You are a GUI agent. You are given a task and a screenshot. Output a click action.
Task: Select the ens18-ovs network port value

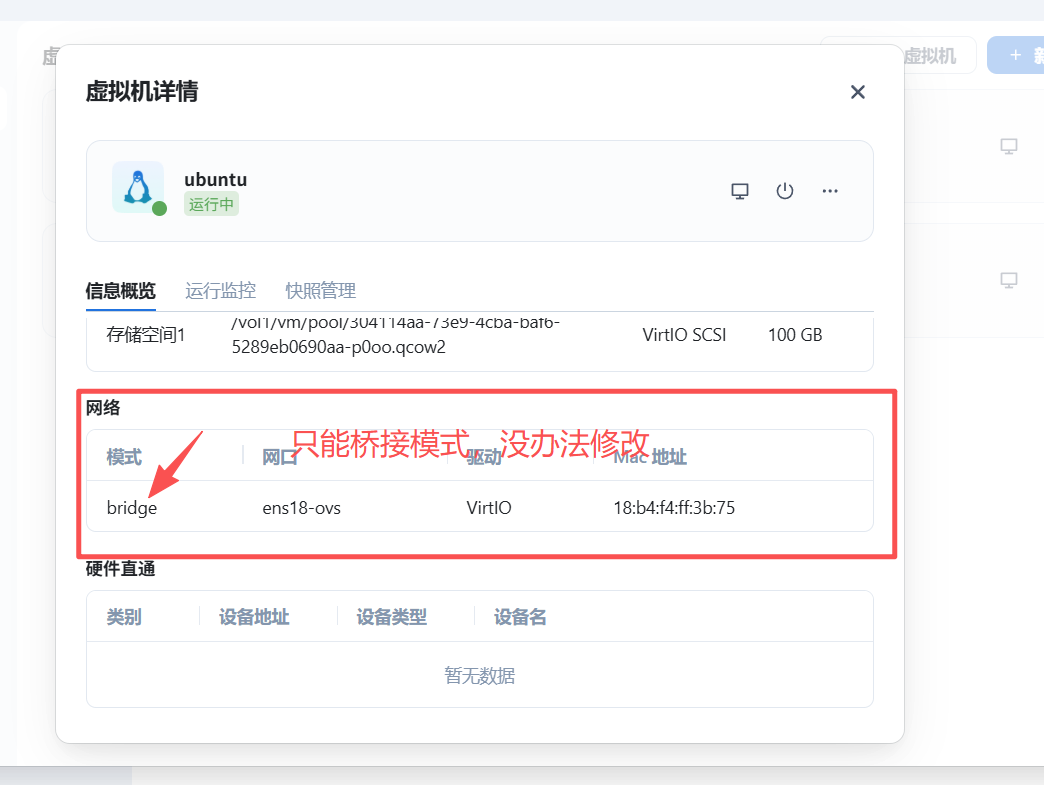point(301,508)
